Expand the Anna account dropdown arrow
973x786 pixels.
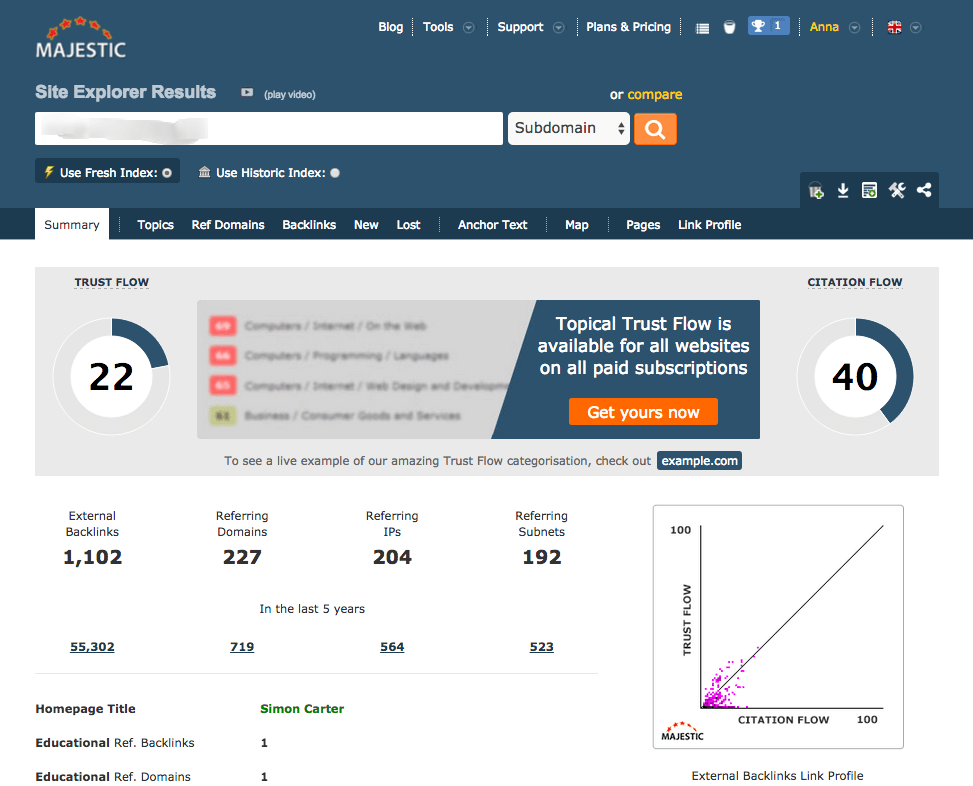(x=854, y=27)
